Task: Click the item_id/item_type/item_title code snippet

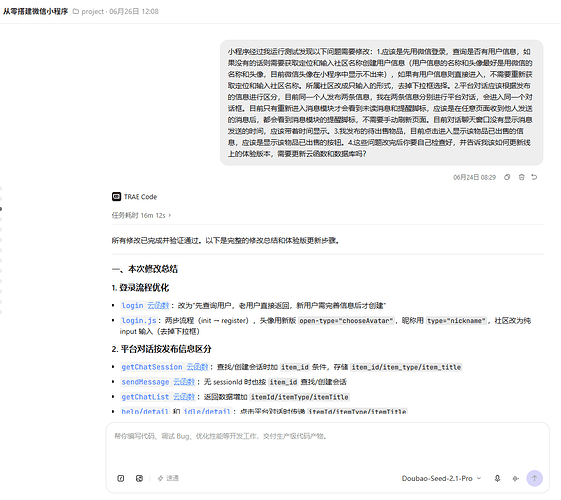Action: click(x=406, y=367)
